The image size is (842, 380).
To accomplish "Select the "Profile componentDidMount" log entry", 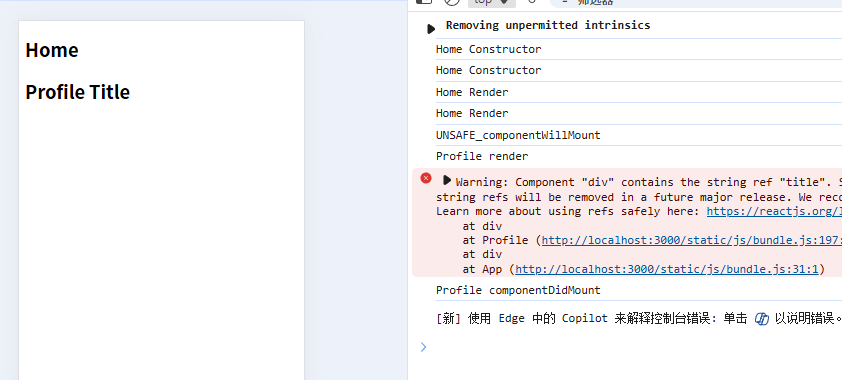I will pyautogui.click(x=518, y=290).
